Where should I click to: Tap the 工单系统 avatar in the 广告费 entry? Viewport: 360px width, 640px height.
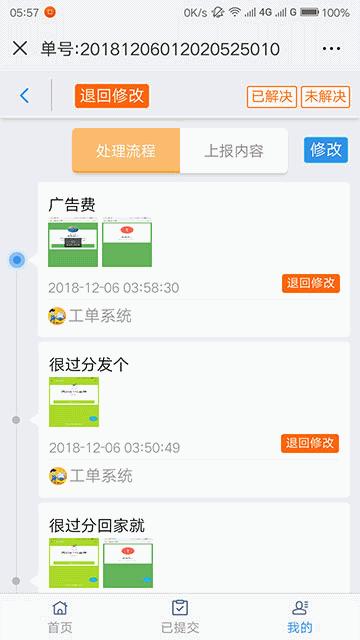tap(57, 316)
